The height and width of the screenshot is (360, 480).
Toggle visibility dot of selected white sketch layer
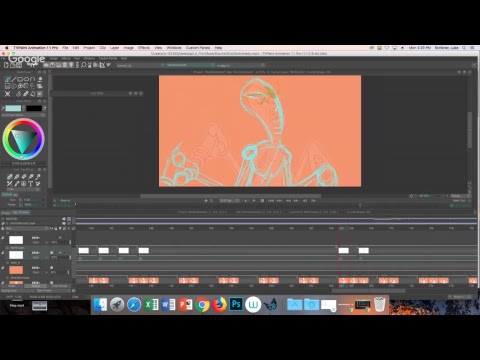51,253
